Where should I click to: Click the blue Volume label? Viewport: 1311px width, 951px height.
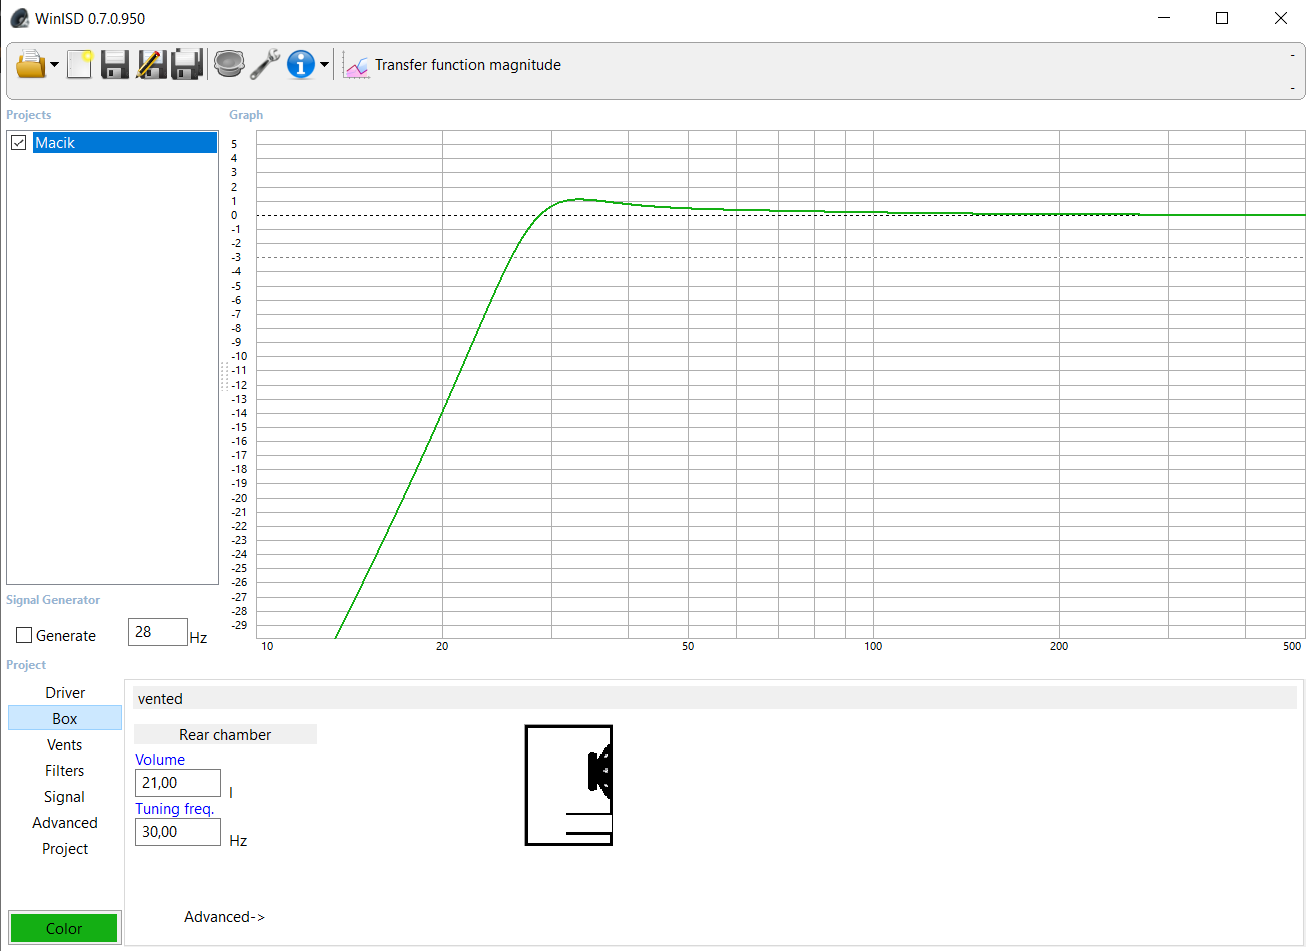coord(160,760)
